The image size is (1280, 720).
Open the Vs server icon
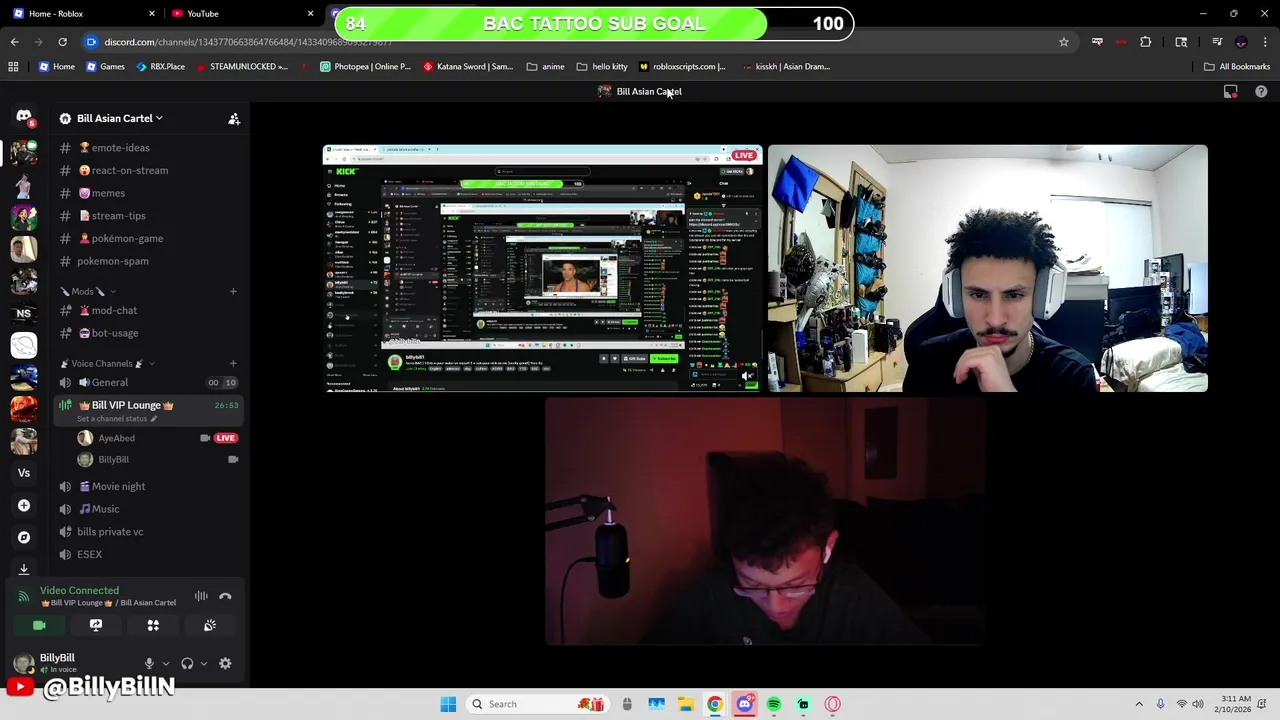24,473
